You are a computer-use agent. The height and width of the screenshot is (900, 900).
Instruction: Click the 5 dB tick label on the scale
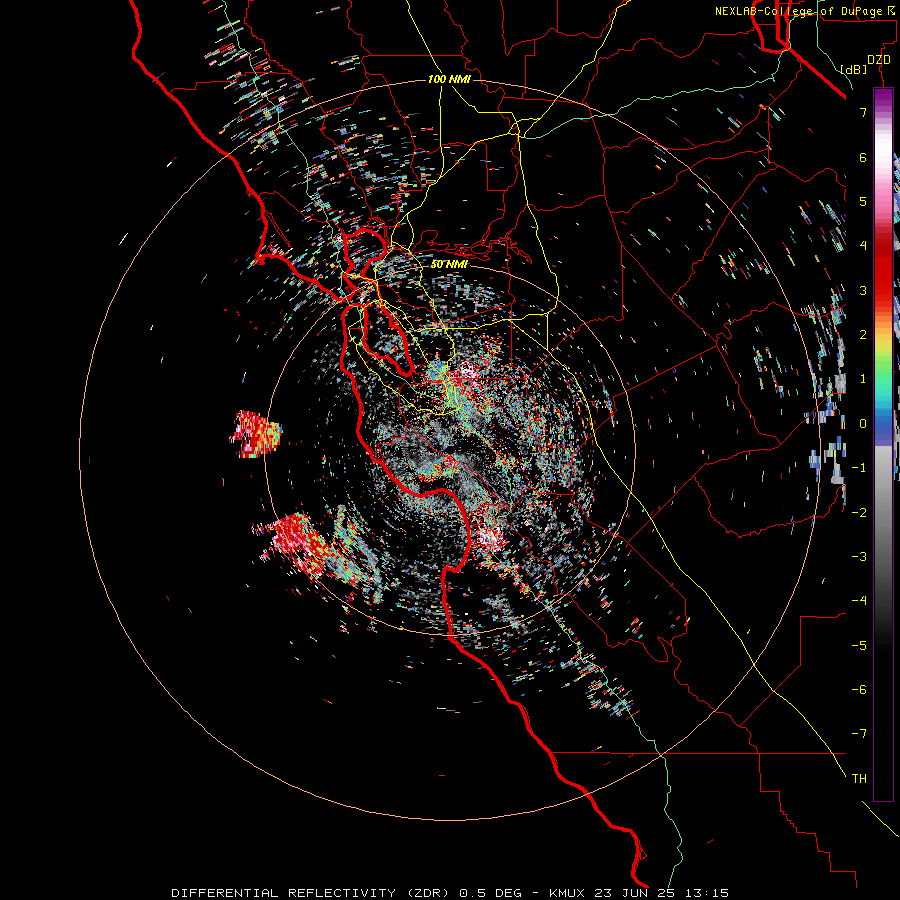(x=863, y=201)
